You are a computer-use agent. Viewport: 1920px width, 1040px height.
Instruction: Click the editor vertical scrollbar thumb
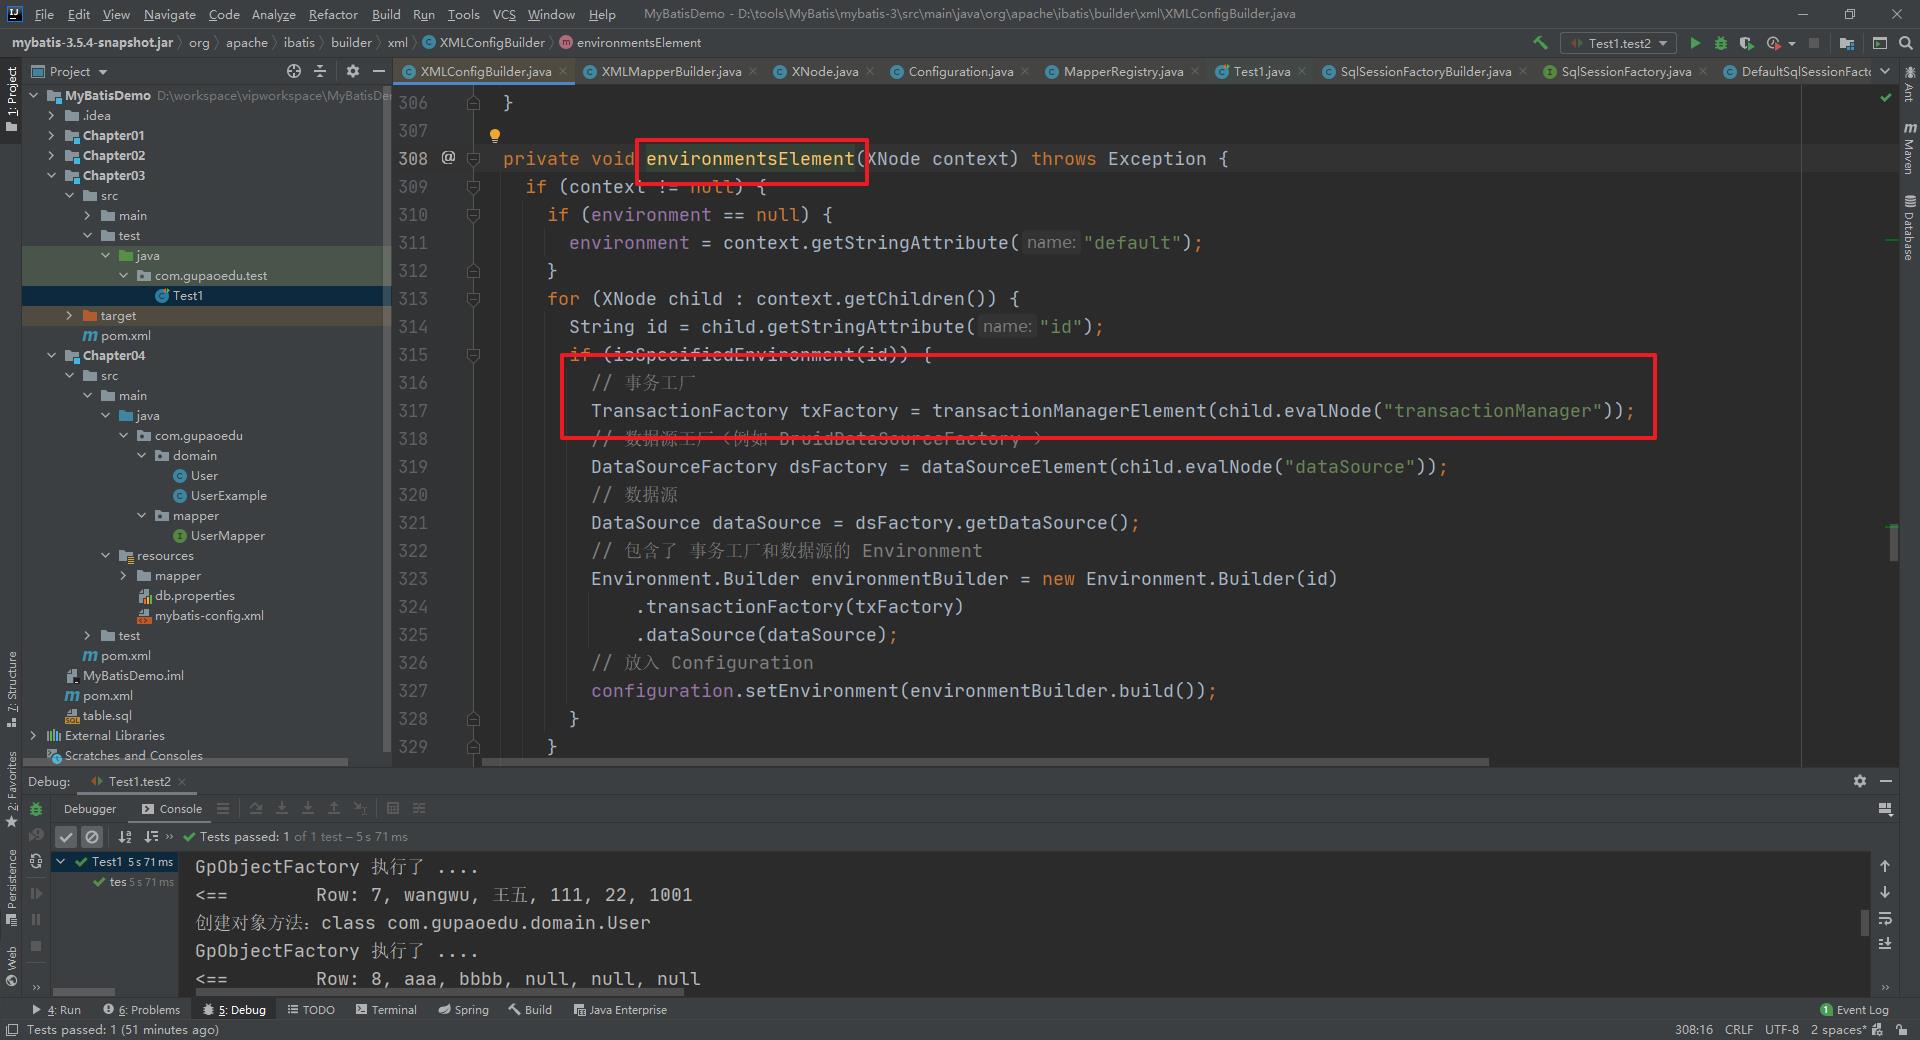pos(1893,543)
